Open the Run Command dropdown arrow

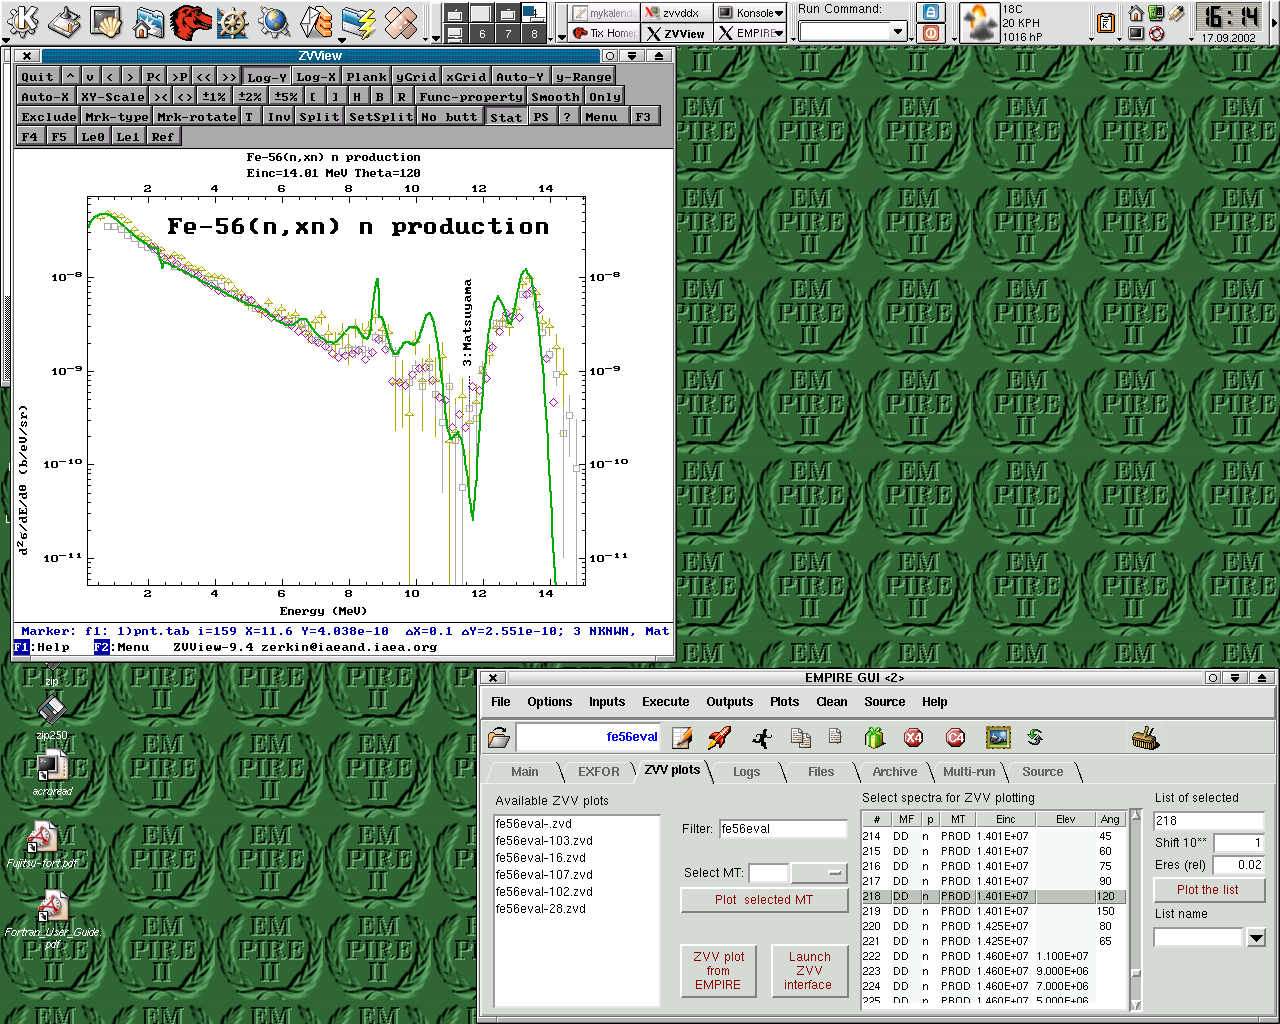click(x=897, y=32)
